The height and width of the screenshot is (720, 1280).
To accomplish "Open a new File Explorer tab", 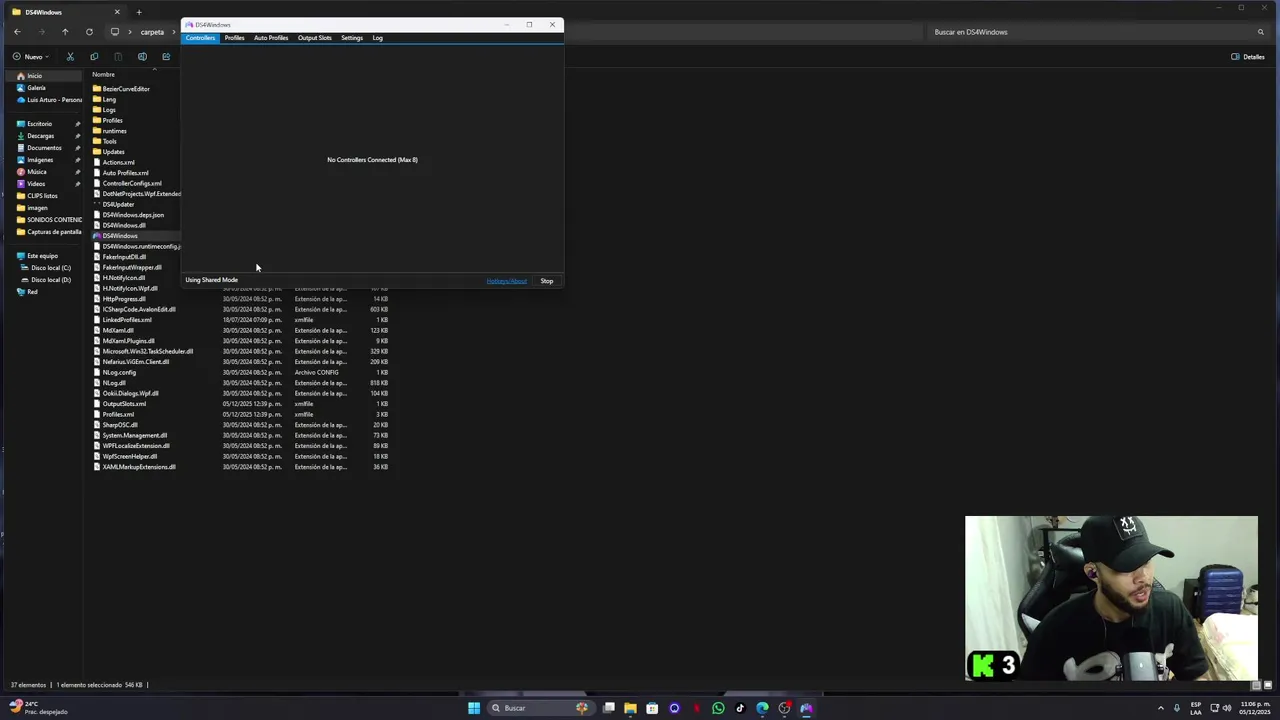I will [x=138, y=12].
